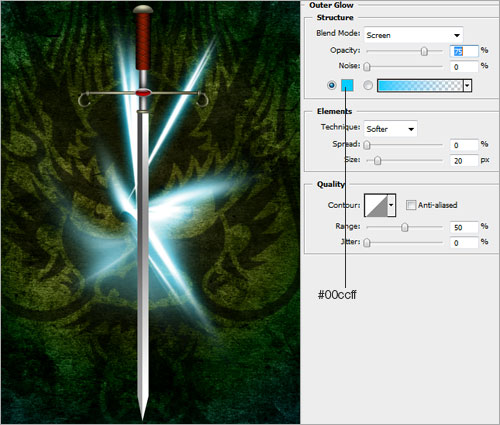The height and width of the screenshot is (425, 500).
Task: Click the Spread value field
Action: pos(464,145)
